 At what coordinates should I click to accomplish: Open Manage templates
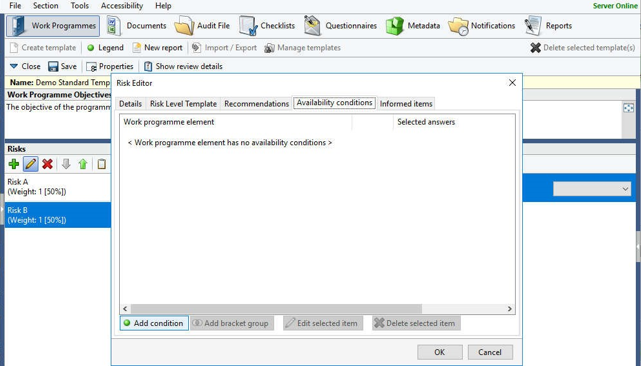[x=303, y=48]
